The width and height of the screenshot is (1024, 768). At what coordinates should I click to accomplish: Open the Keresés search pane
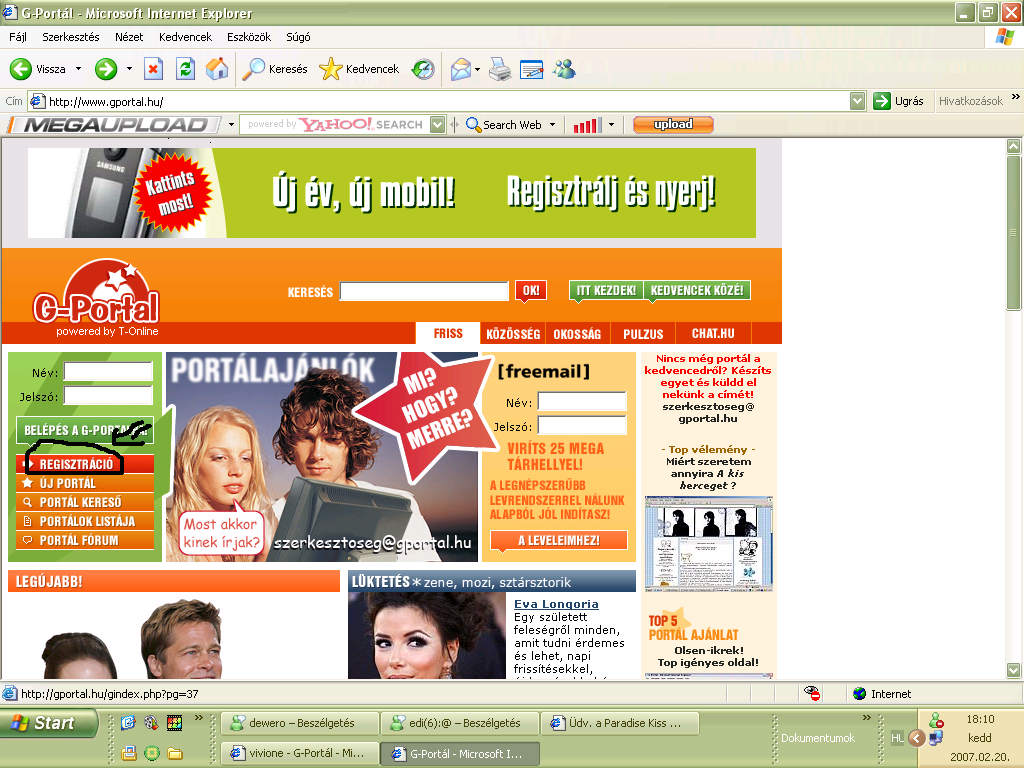coord(274,69)
